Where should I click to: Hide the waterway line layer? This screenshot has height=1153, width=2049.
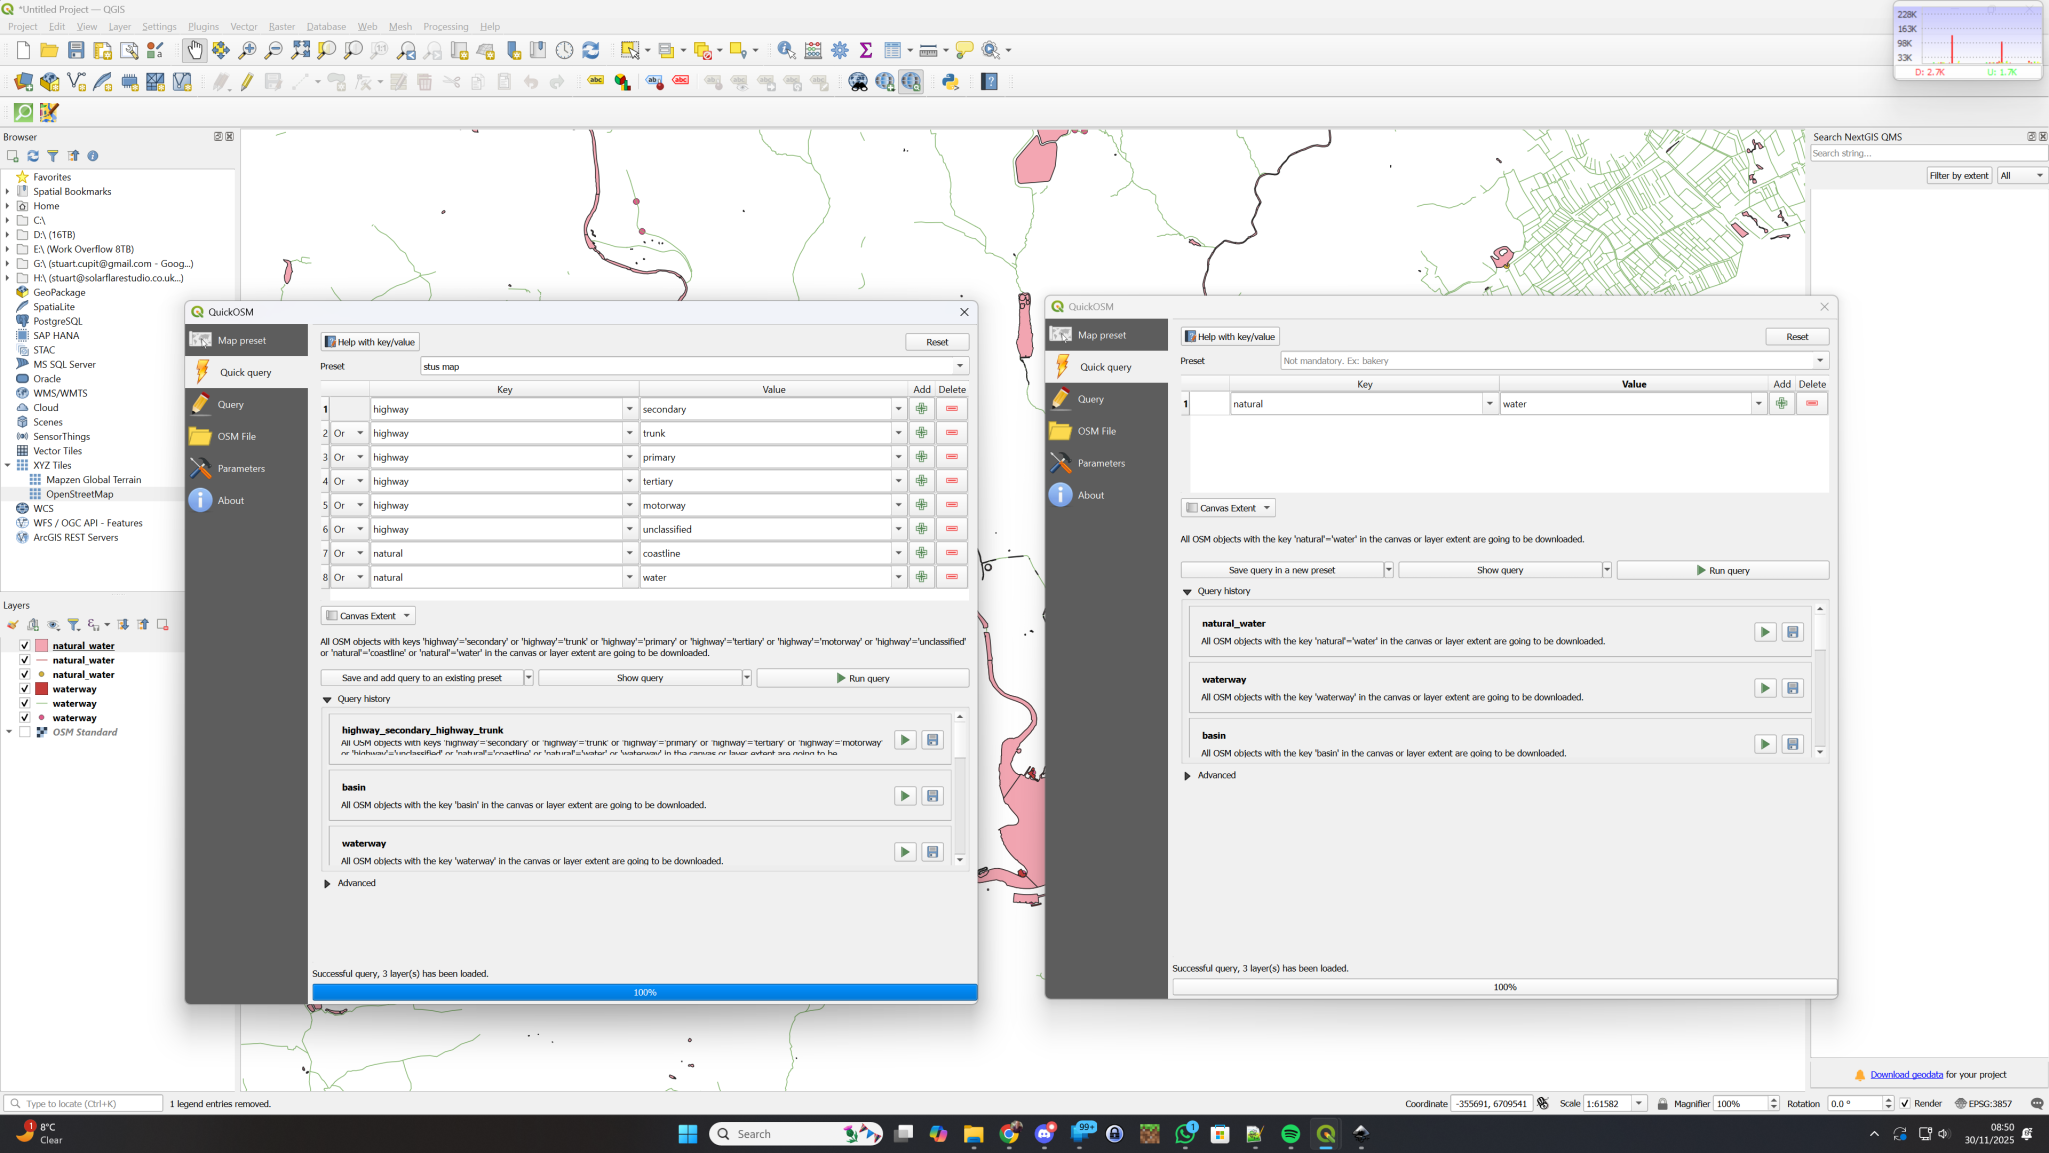25,704
